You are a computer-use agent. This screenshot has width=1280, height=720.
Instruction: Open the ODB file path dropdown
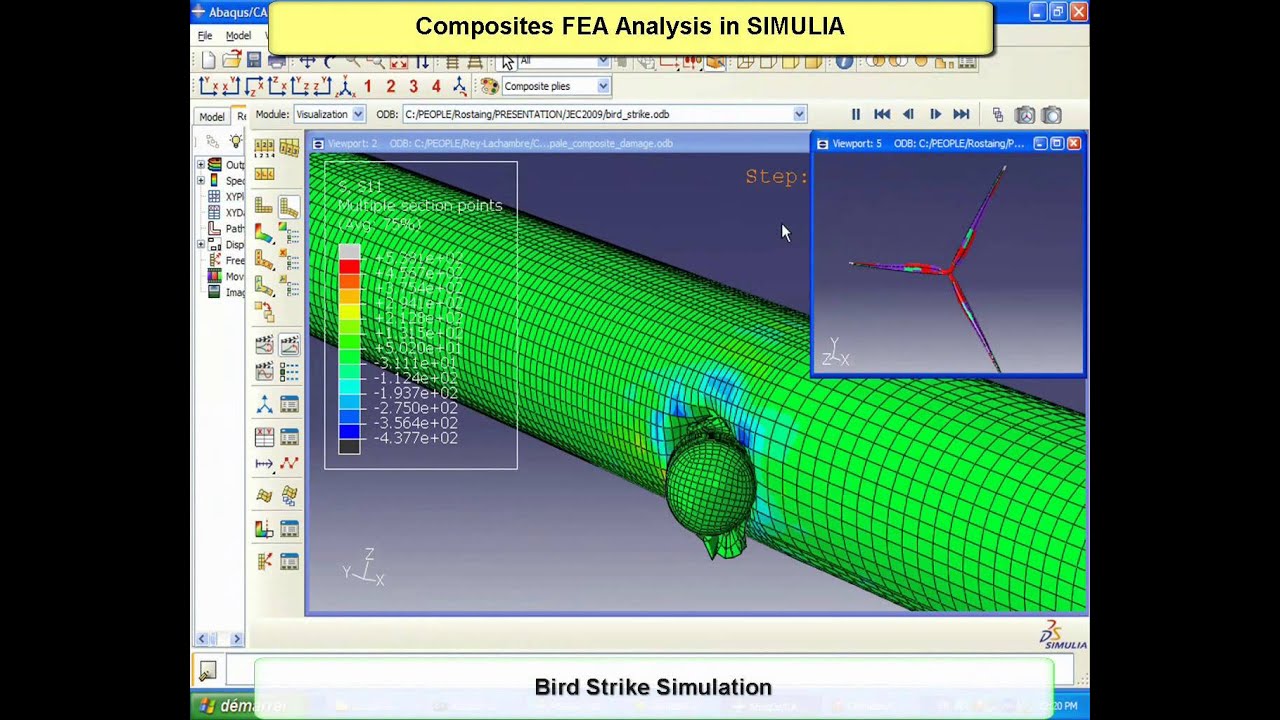click(x=798, y=115)
